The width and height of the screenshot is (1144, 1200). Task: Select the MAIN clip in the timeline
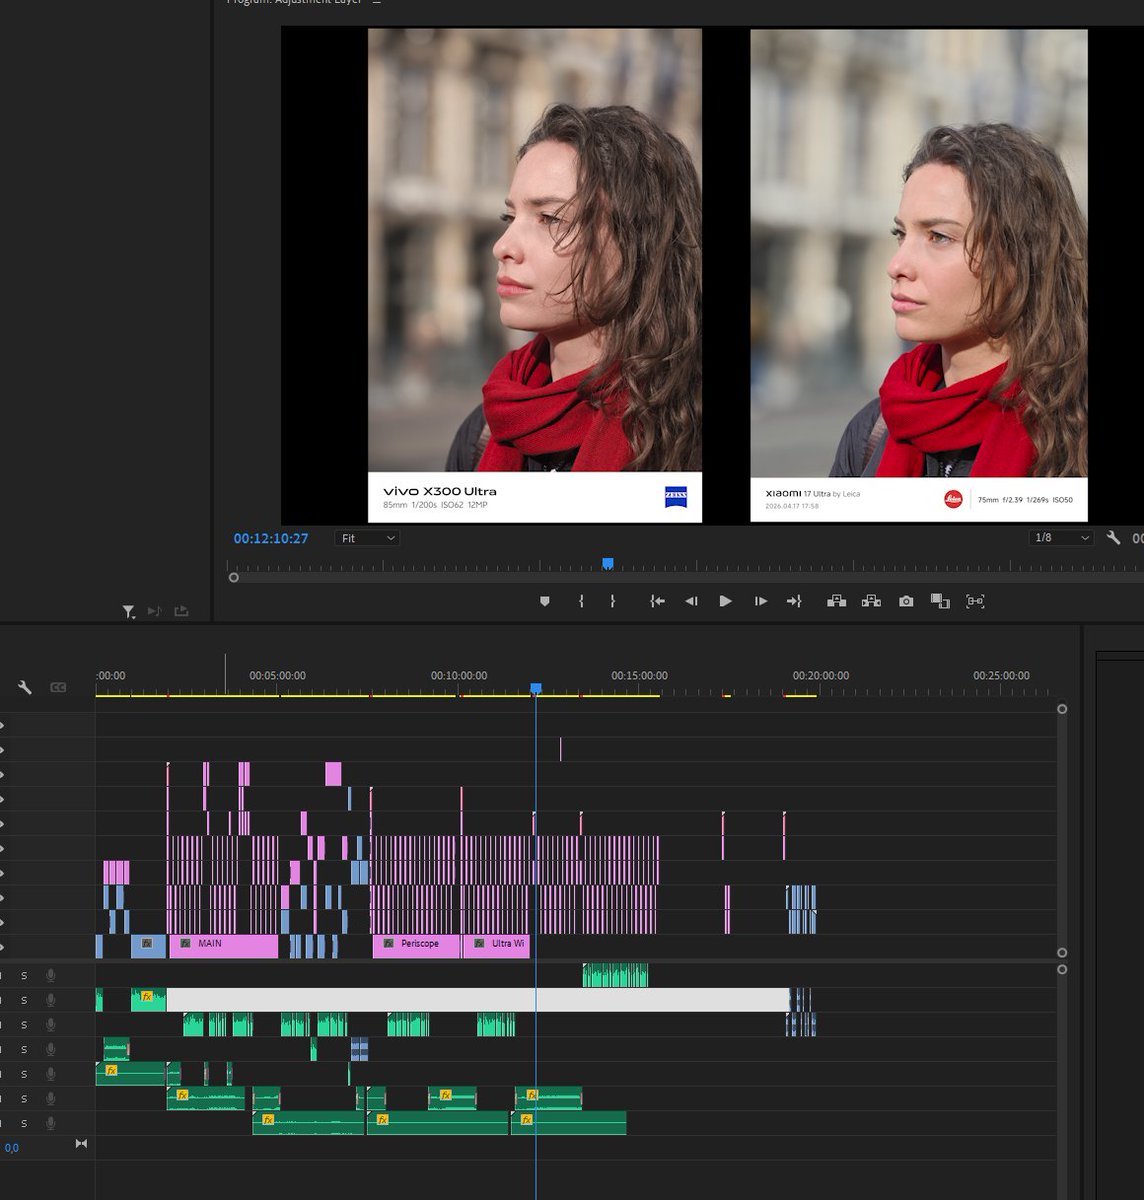(x=224, y=946)
